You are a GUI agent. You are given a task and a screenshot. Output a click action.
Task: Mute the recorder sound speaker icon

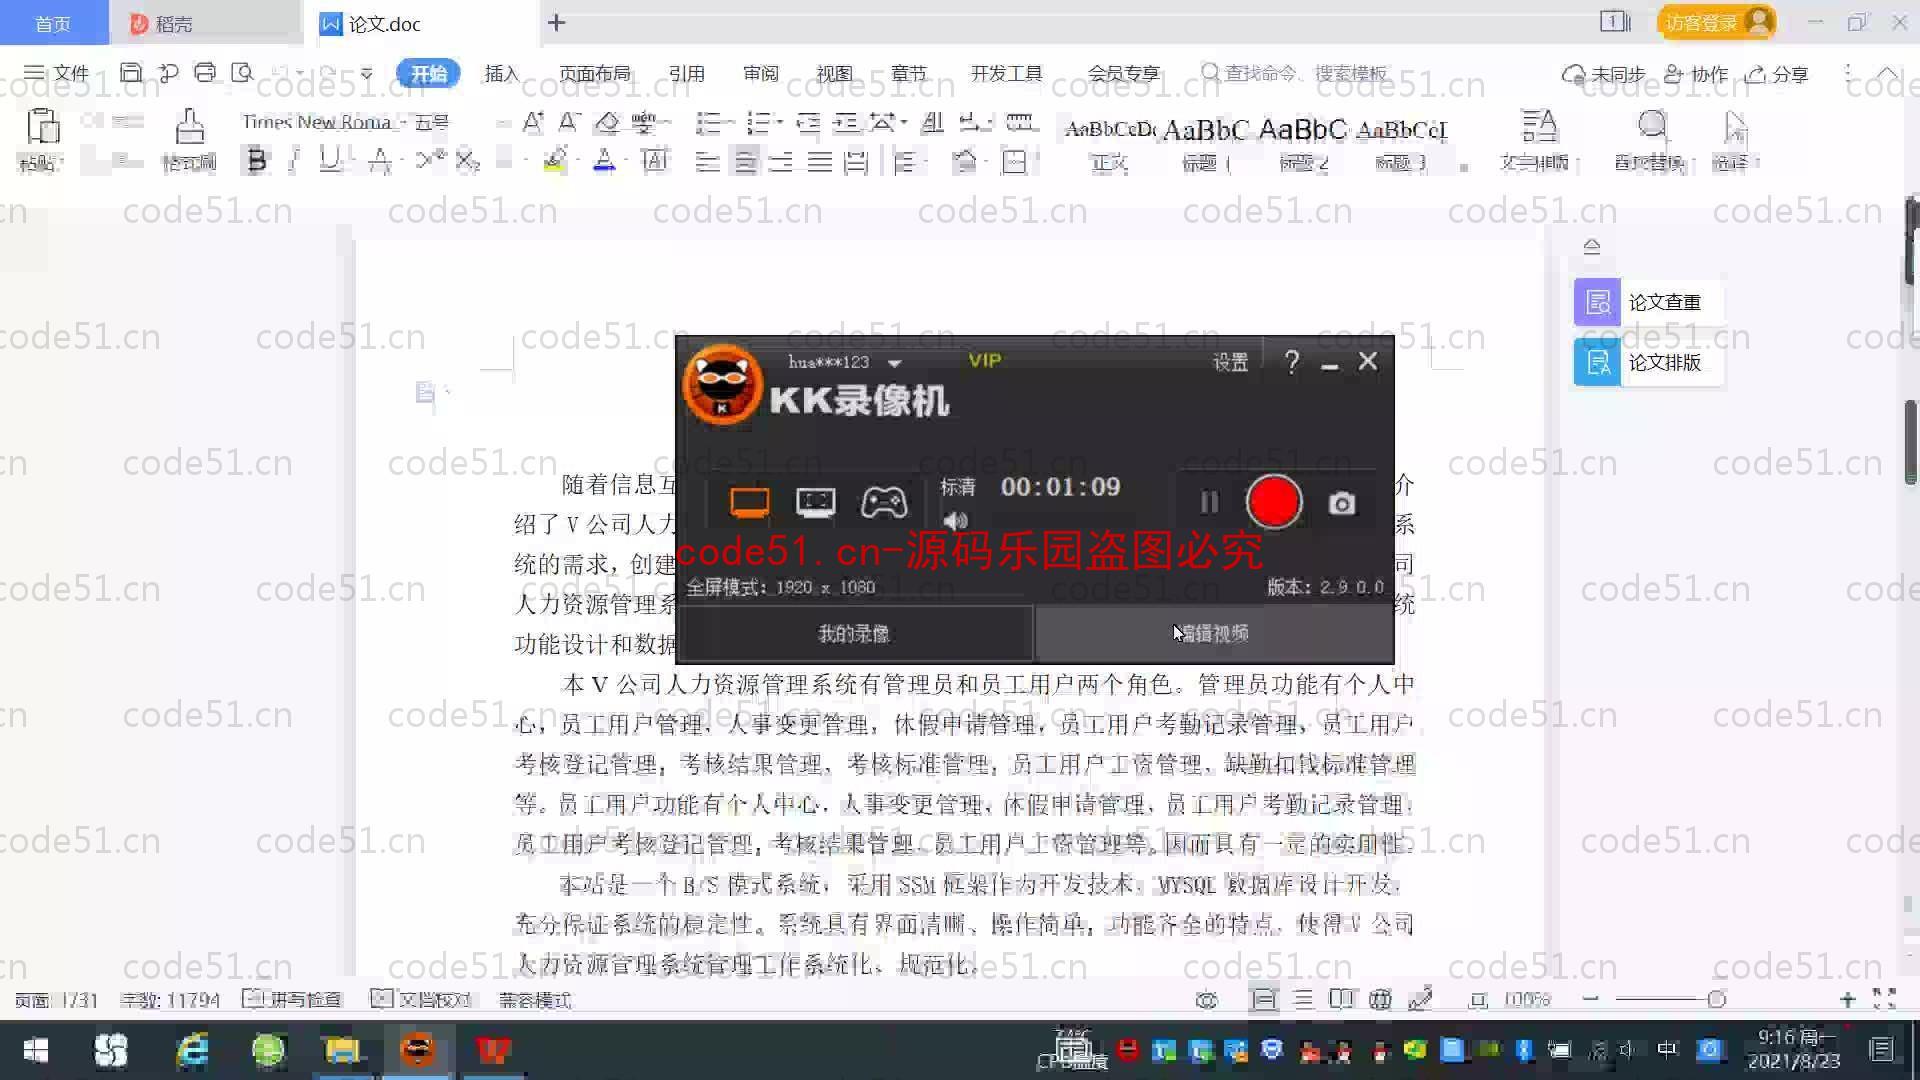click(x=956, y=521)
